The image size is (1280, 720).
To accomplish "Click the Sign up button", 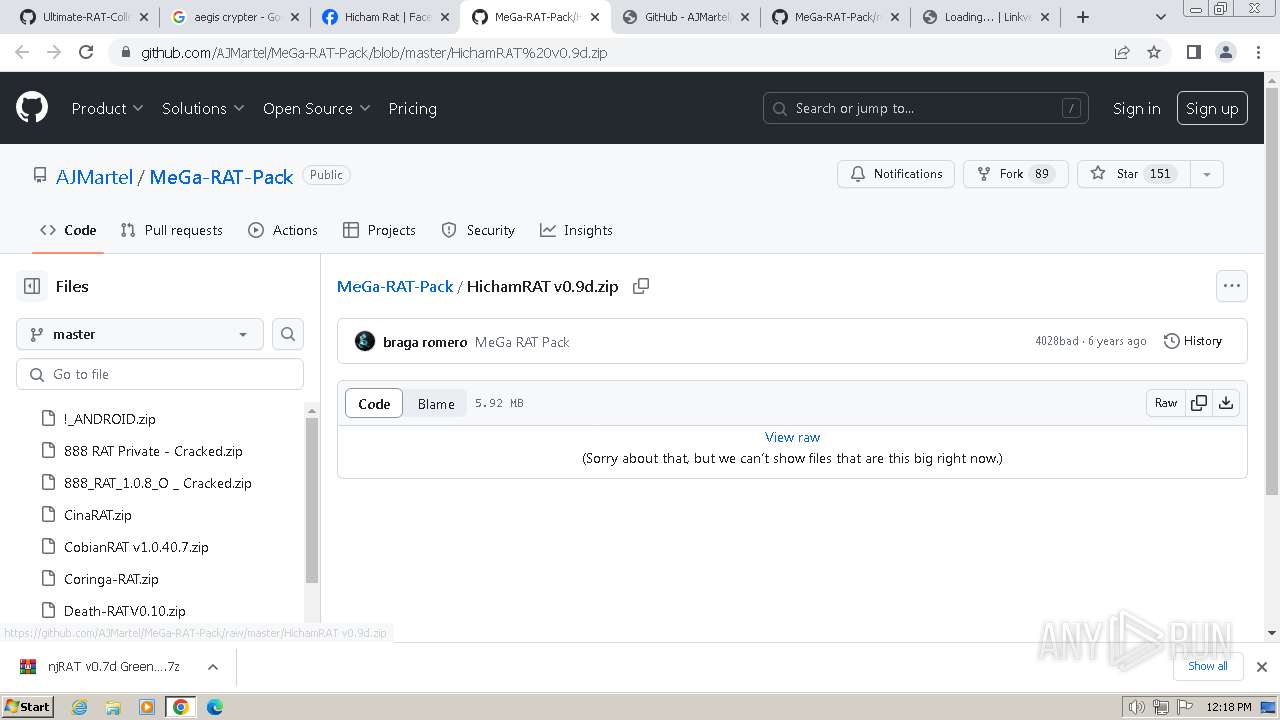I will 1212,108.
